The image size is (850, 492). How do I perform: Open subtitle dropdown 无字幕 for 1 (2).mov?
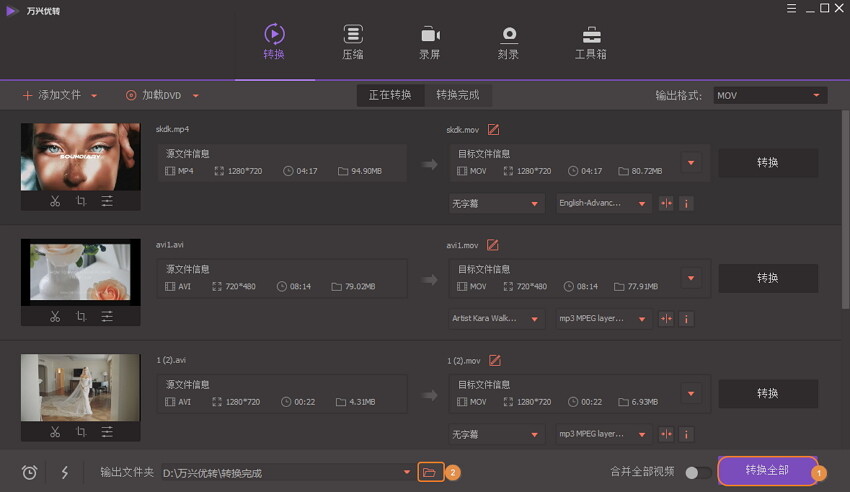pyautogui.click(x=496, y=434)
